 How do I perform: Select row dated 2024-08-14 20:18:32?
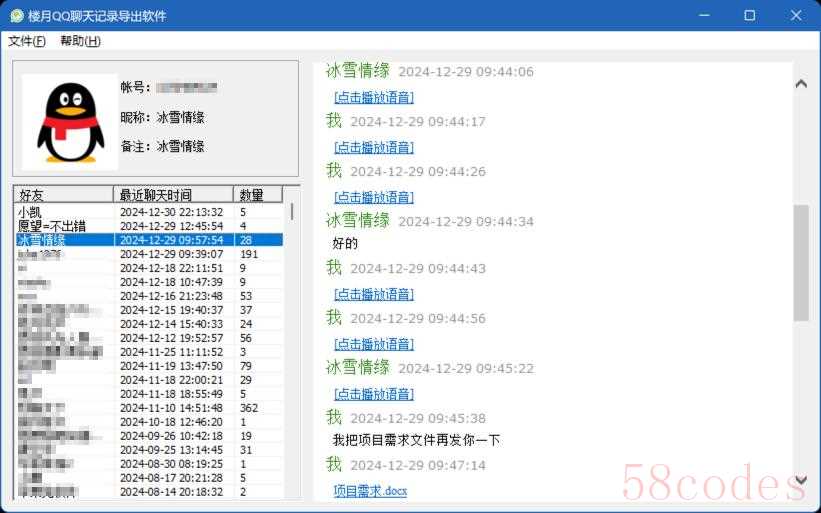pos(150,492)
